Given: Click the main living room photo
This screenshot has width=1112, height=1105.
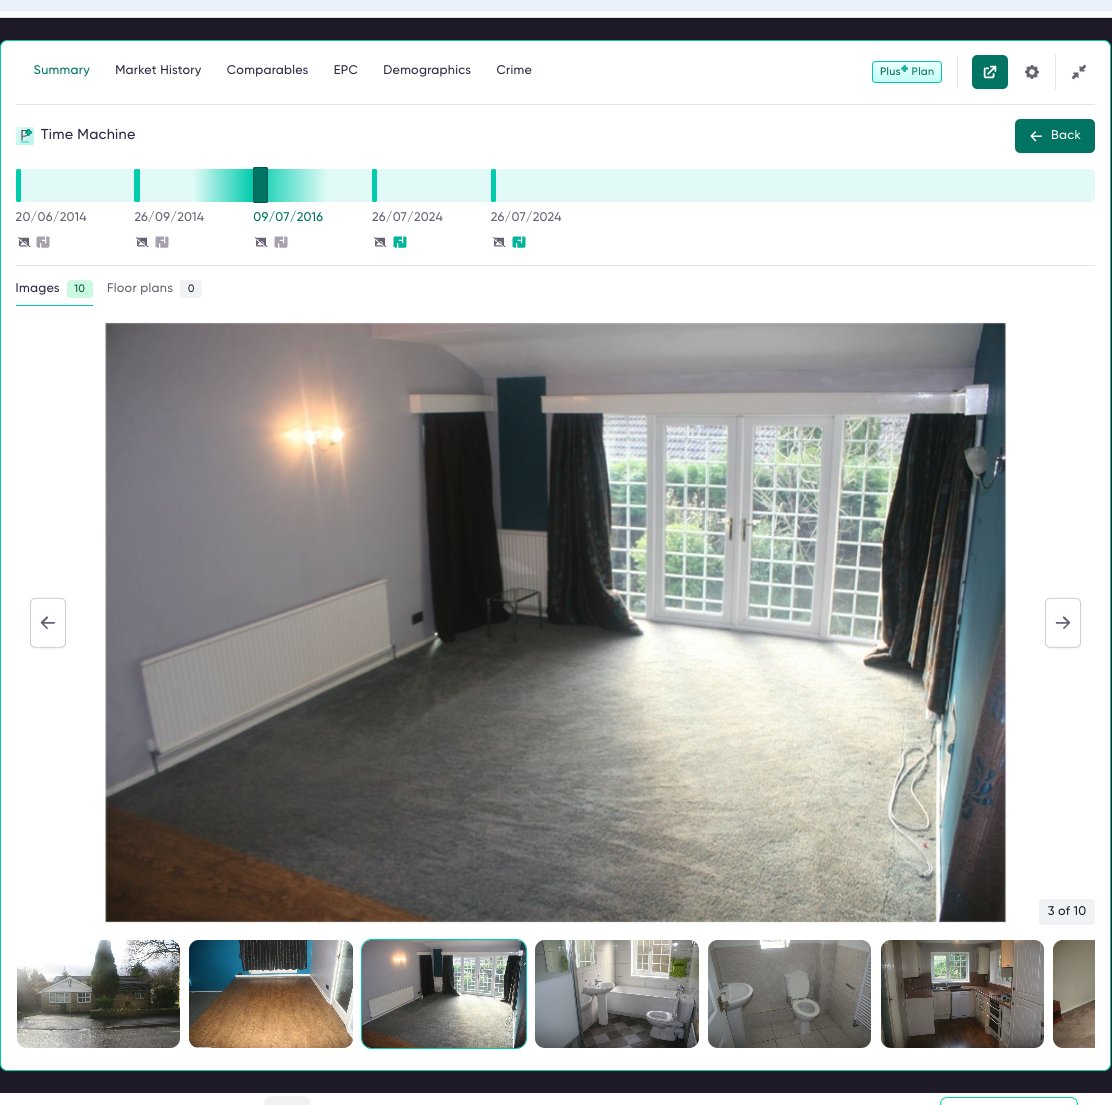Looking at the screenshot, I should tap(555, 623).
